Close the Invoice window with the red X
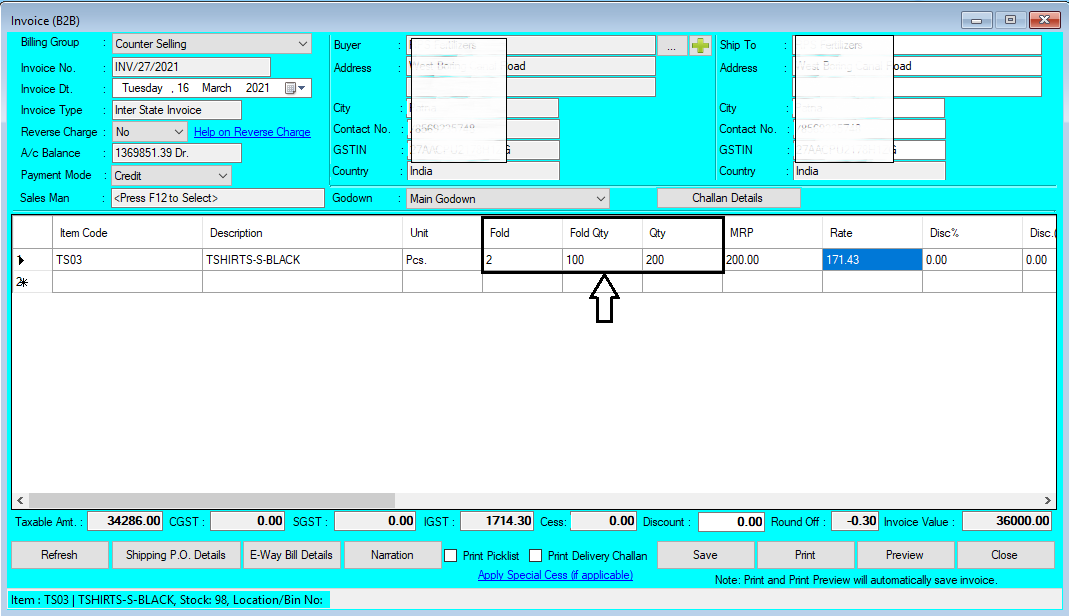 click(x=1044, y=19)
